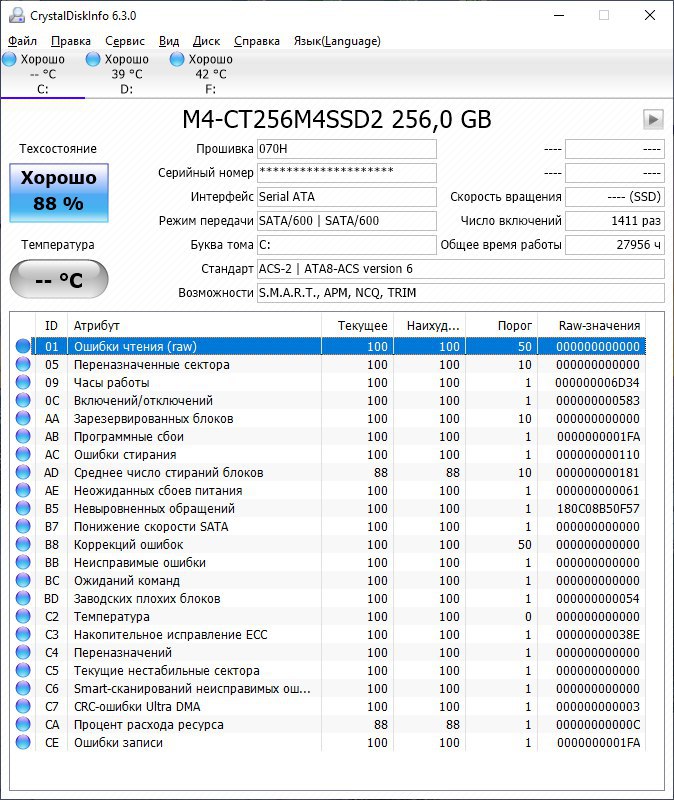Click status orb of Неожиданных сбоев питания row
Image resolution: width=674 pixels, height=800 pixels.
(x=23, y=490)
